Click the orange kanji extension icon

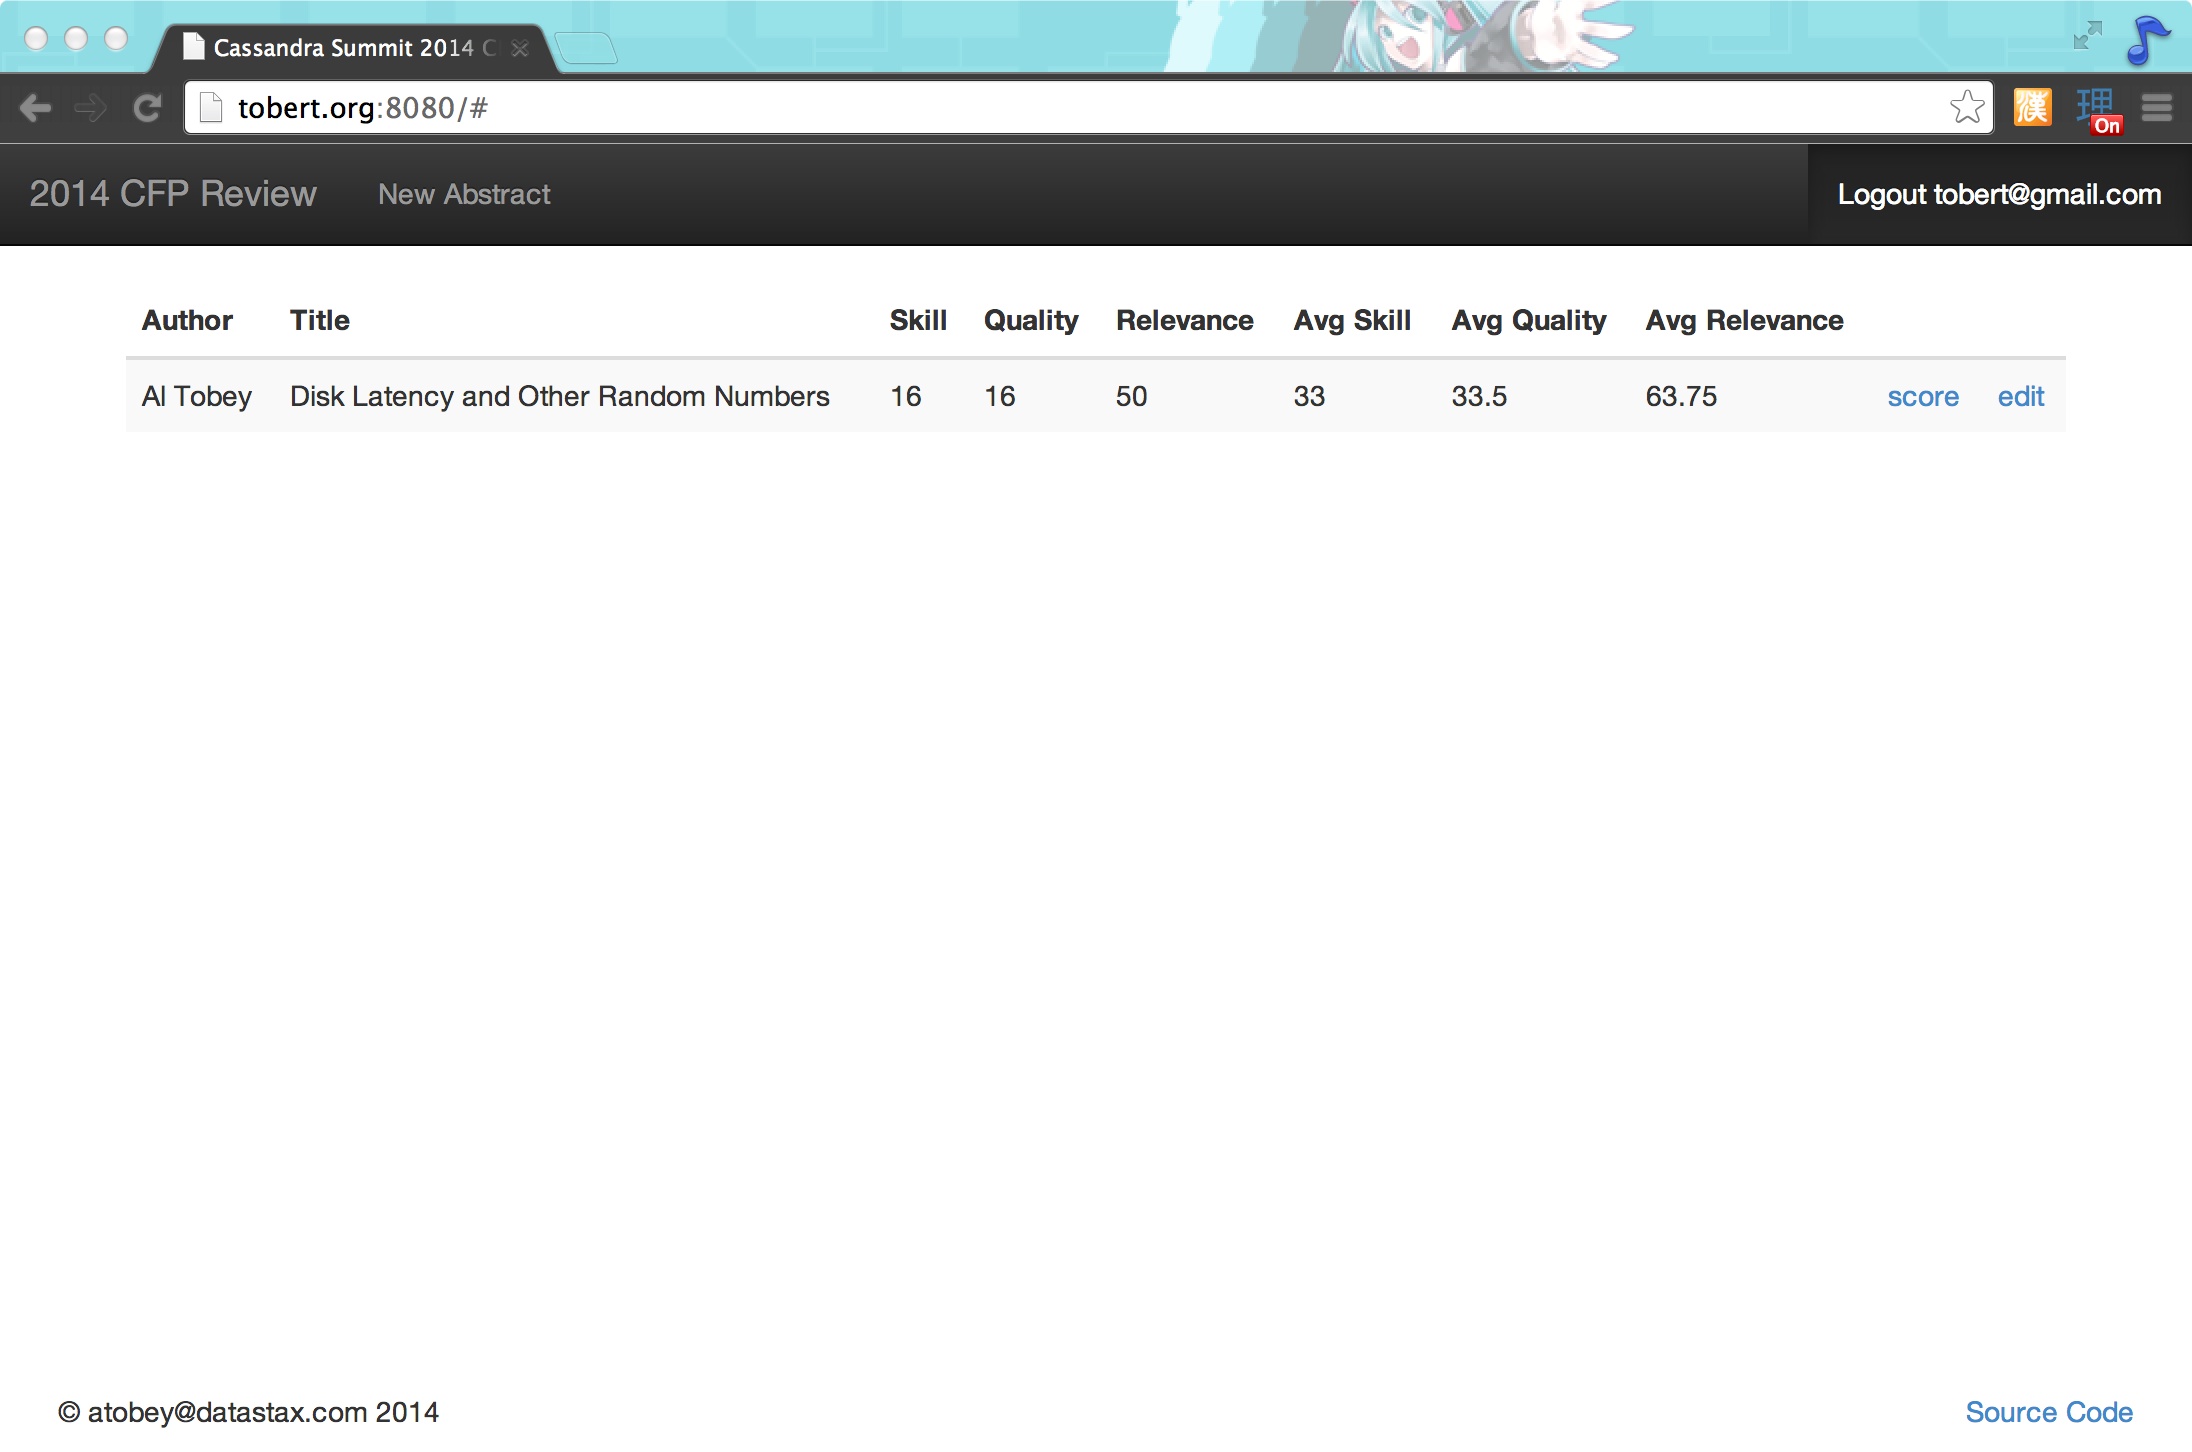[2032, 107]
